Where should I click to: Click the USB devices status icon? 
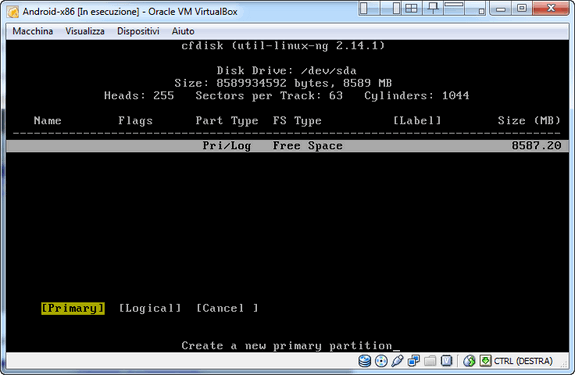click(397, 361)
